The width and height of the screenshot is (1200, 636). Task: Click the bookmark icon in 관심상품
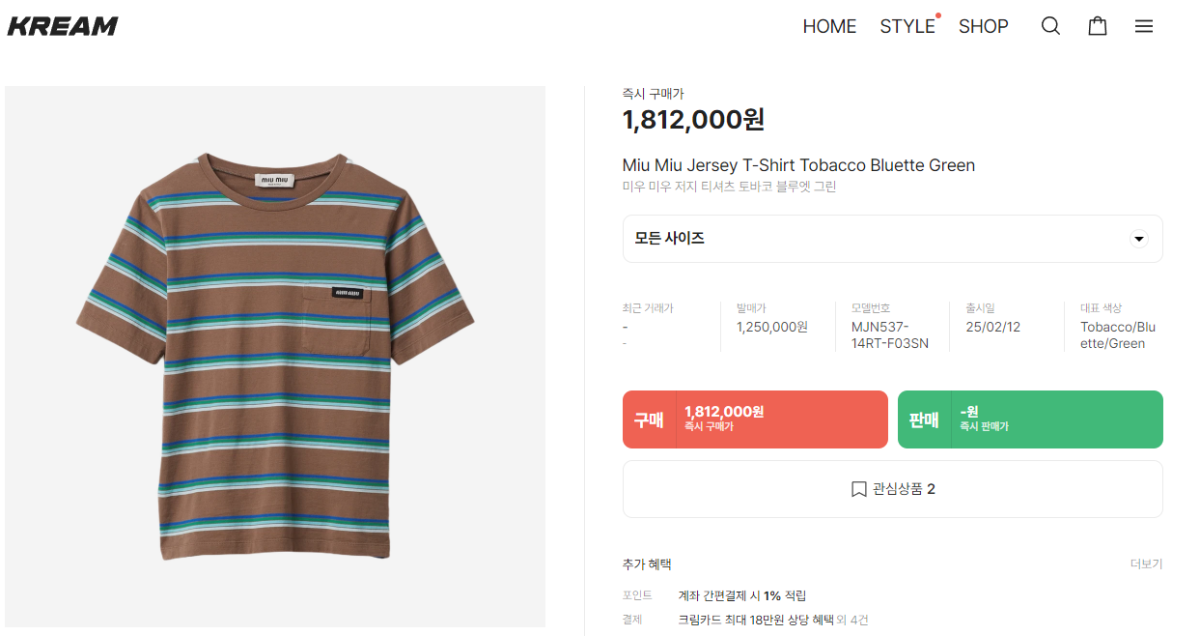coord(858,489)
